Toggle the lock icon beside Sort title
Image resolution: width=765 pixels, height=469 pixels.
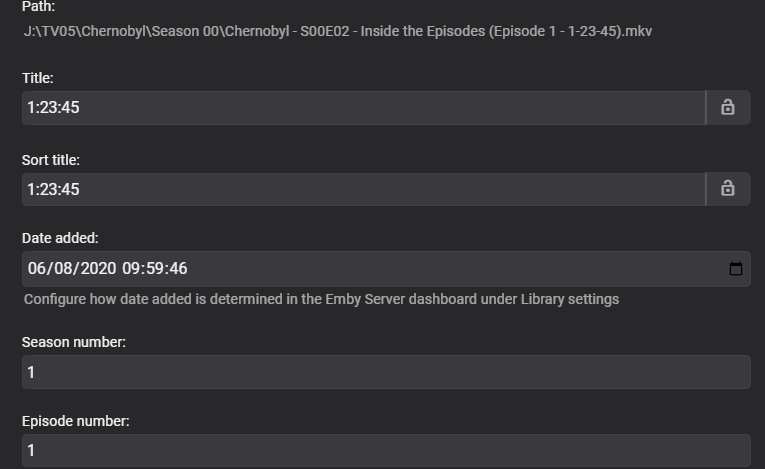click(x=728, y=189)
